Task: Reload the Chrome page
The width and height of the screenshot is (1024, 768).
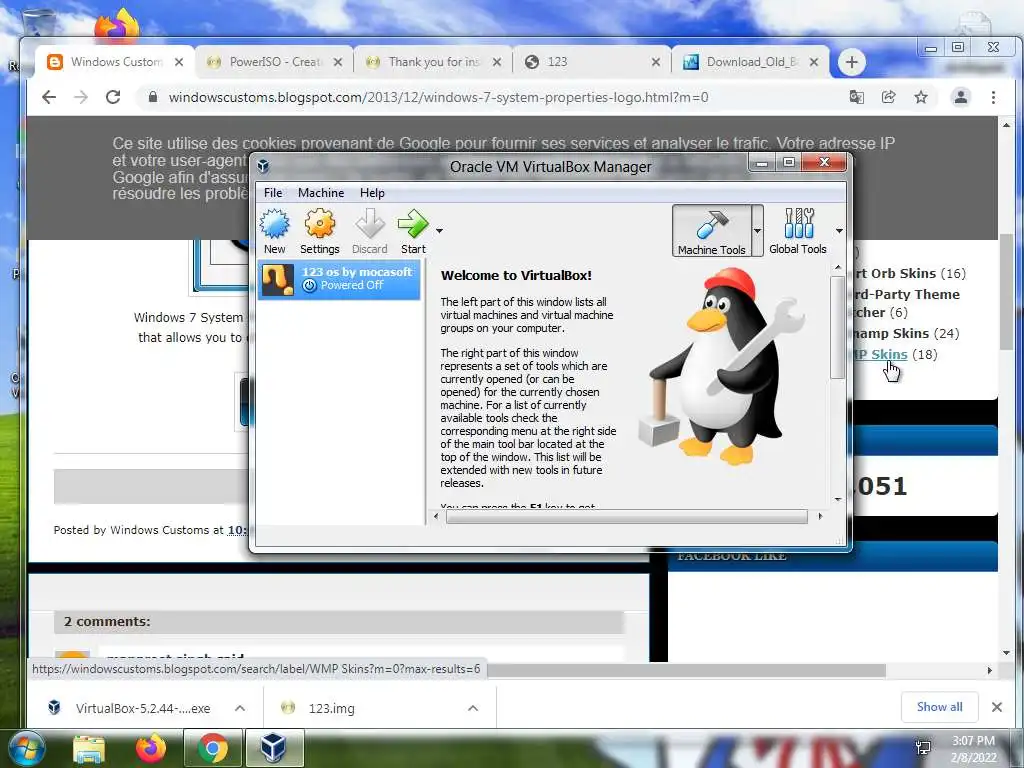Action: [113, 97]
